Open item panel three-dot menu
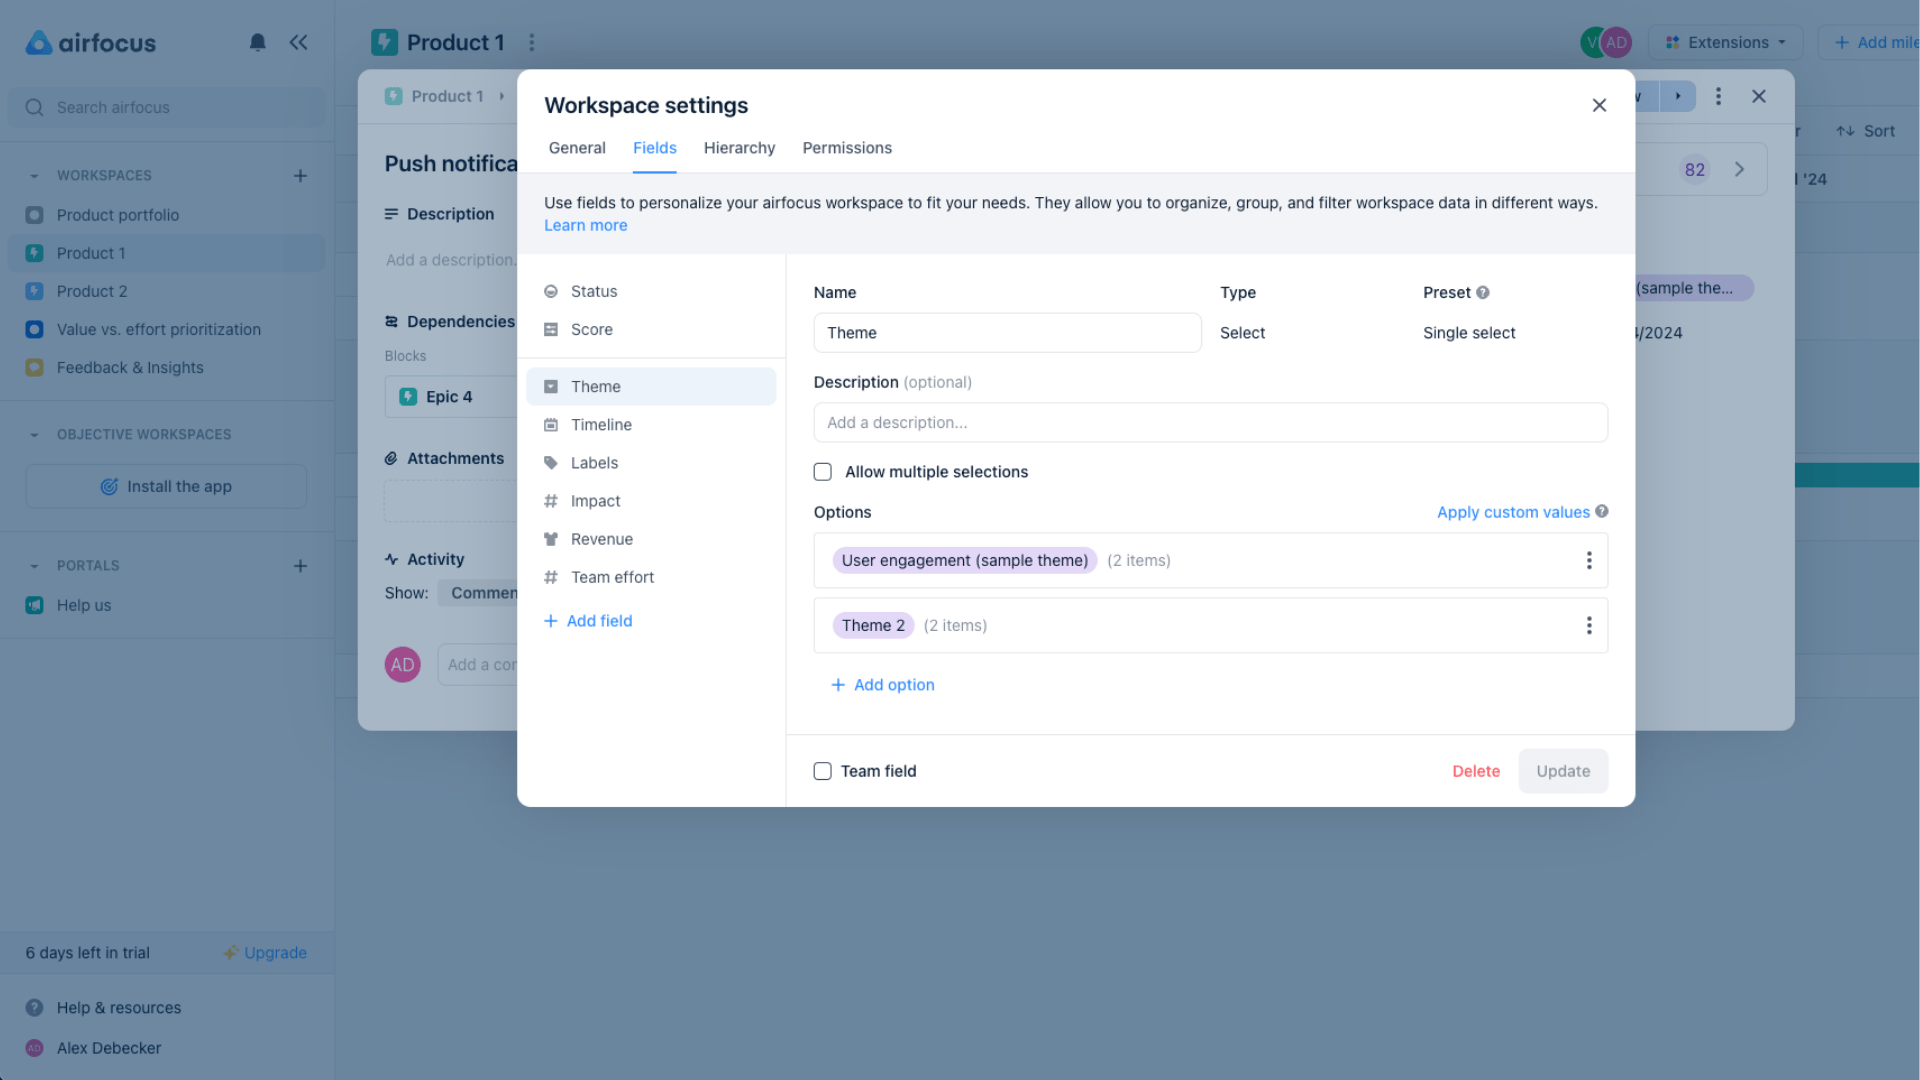 tap(1718, 96)
